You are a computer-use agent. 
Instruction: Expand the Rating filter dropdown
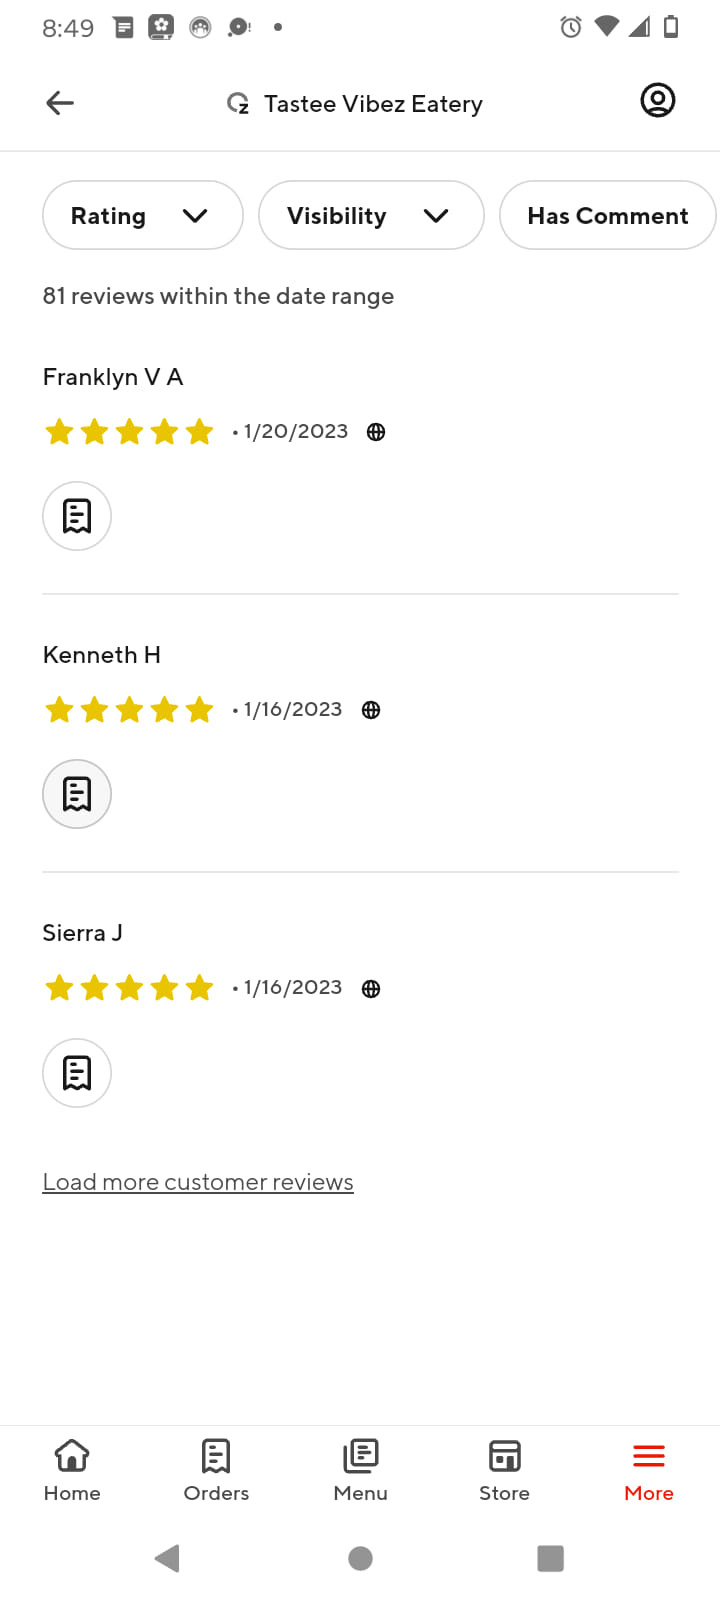[143, 215]
